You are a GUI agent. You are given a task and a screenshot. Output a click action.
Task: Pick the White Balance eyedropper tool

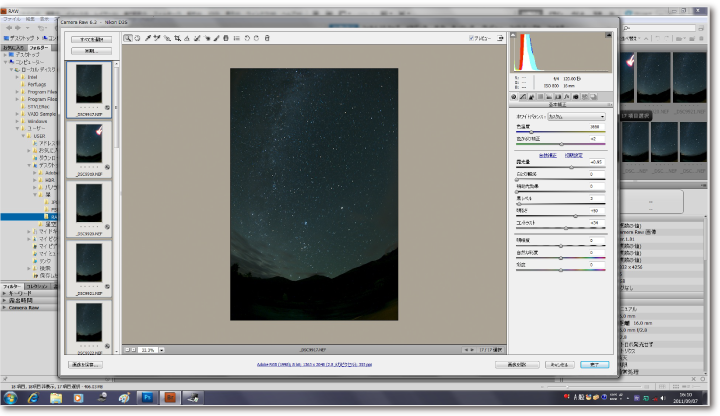coord(148,39)
